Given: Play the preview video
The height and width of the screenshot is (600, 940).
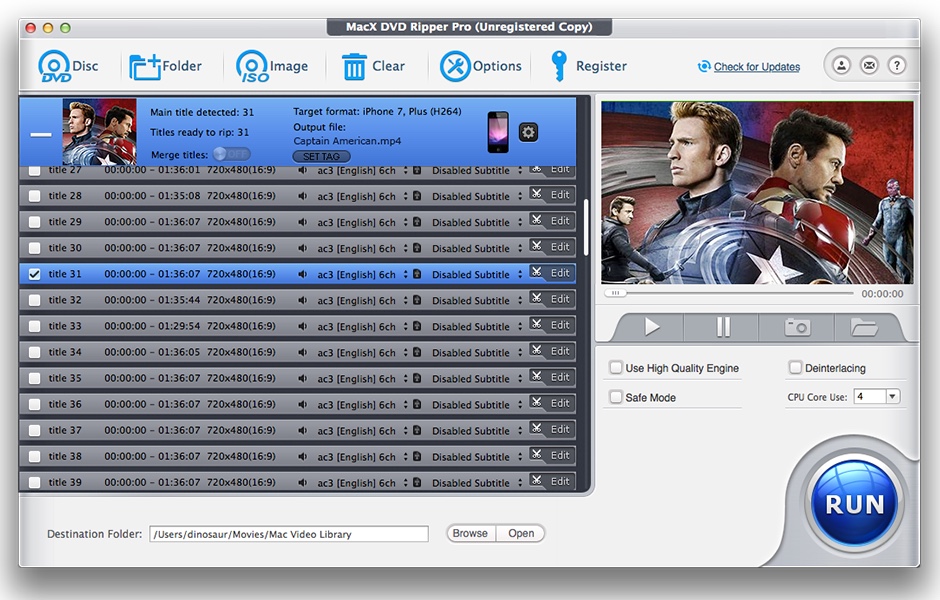Looking at the screenshot, I should 651,327.
